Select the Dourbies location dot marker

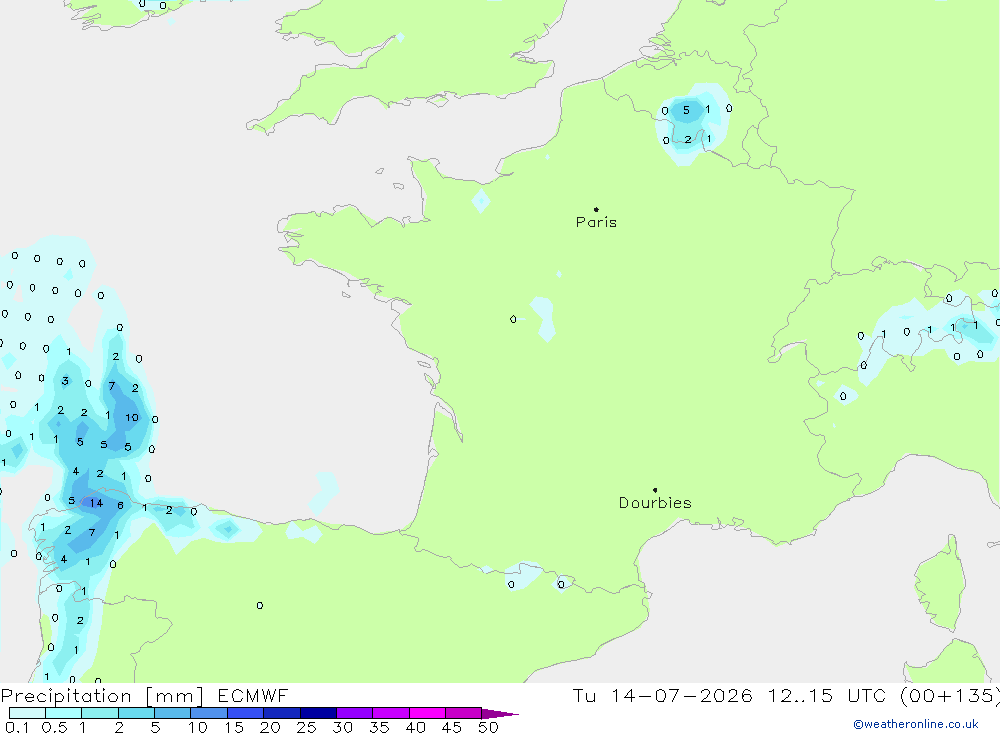(x=655, y=490)
